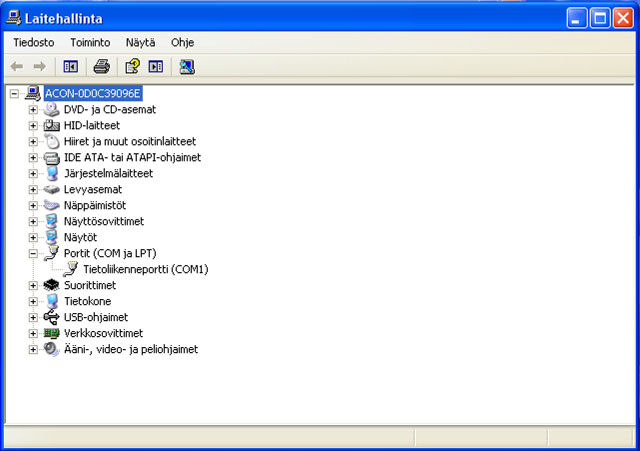Image resolution: width=640 pixels, height=451 pixels.
Task: Click the mouse icon for Hiiret
Action: (x=51, y=141)
